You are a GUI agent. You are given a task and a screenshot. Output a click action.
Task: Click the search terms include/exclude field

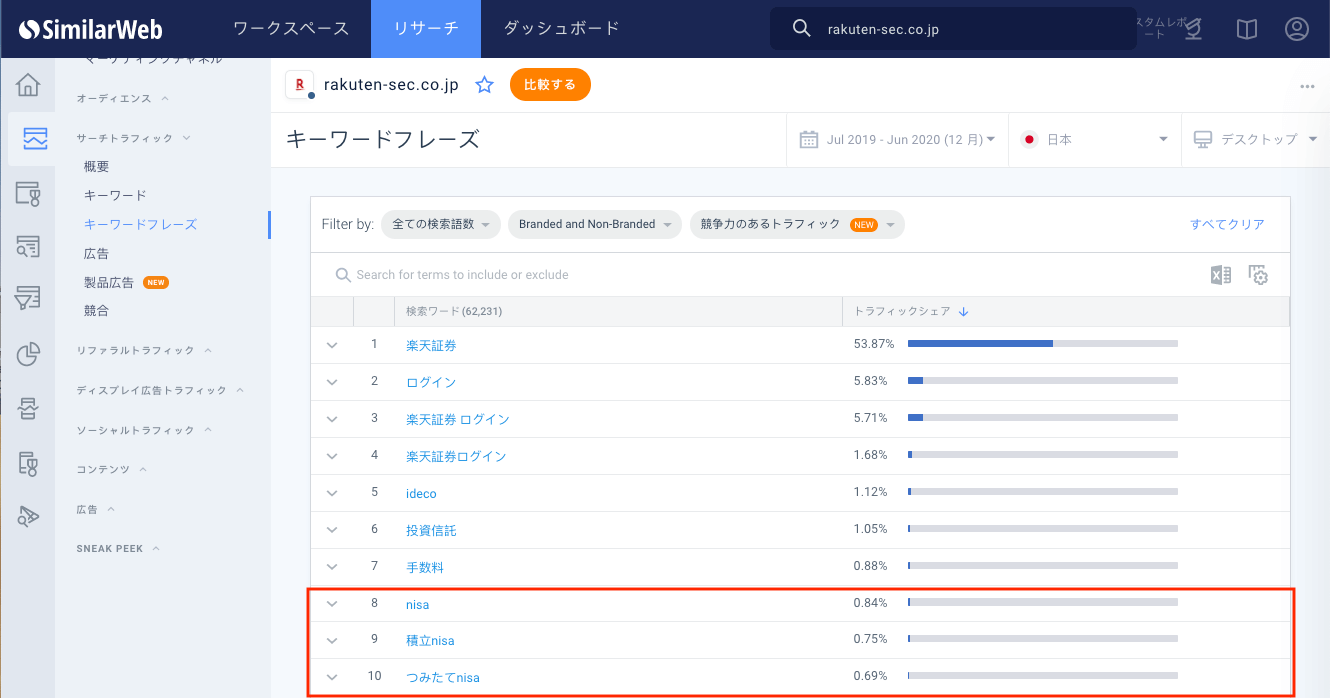600,275
